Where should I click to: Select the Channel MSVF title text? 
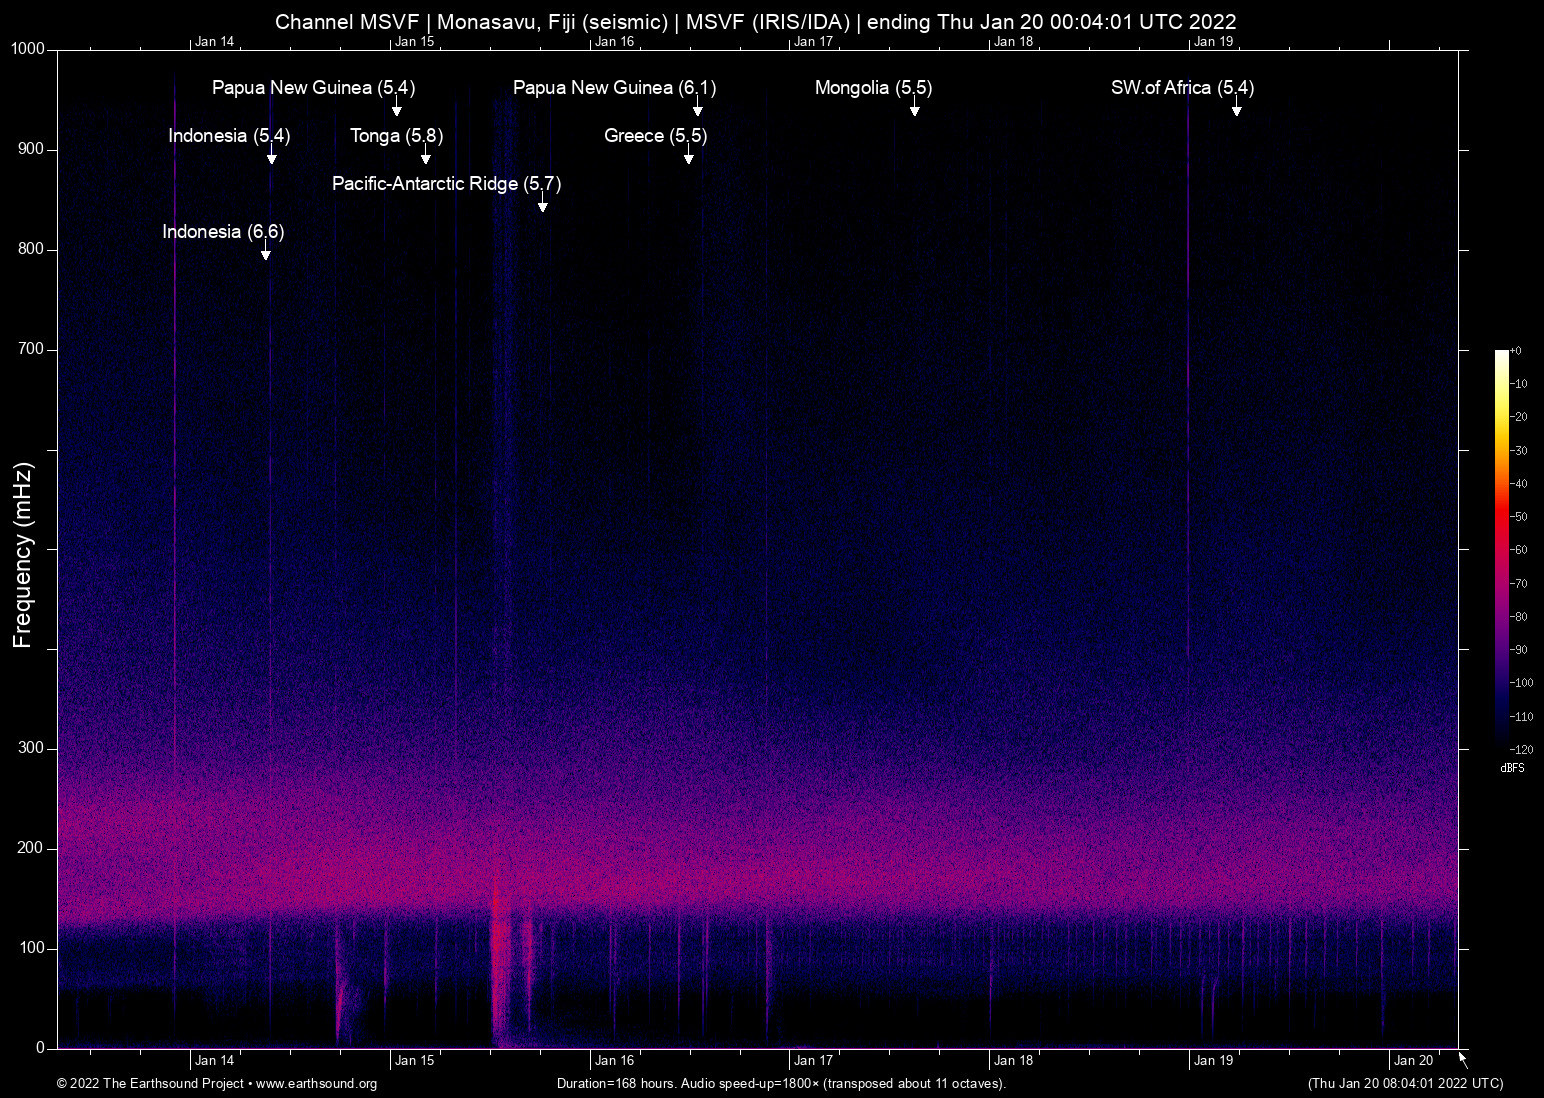pyautogui.click(x=756, y=21)
